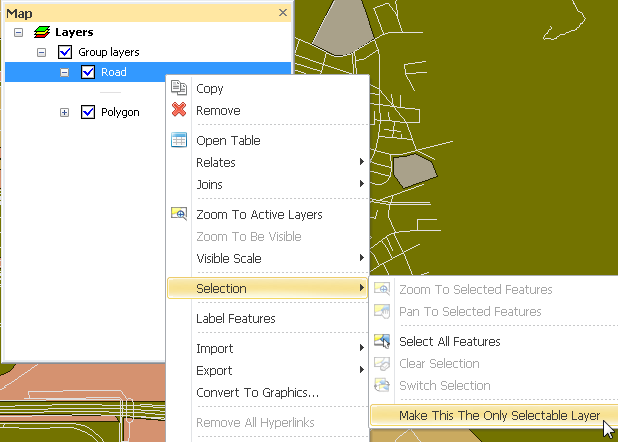Choose Remove from the context menu
The height and width of the screenshot is (442, 618).
point(268,111)
